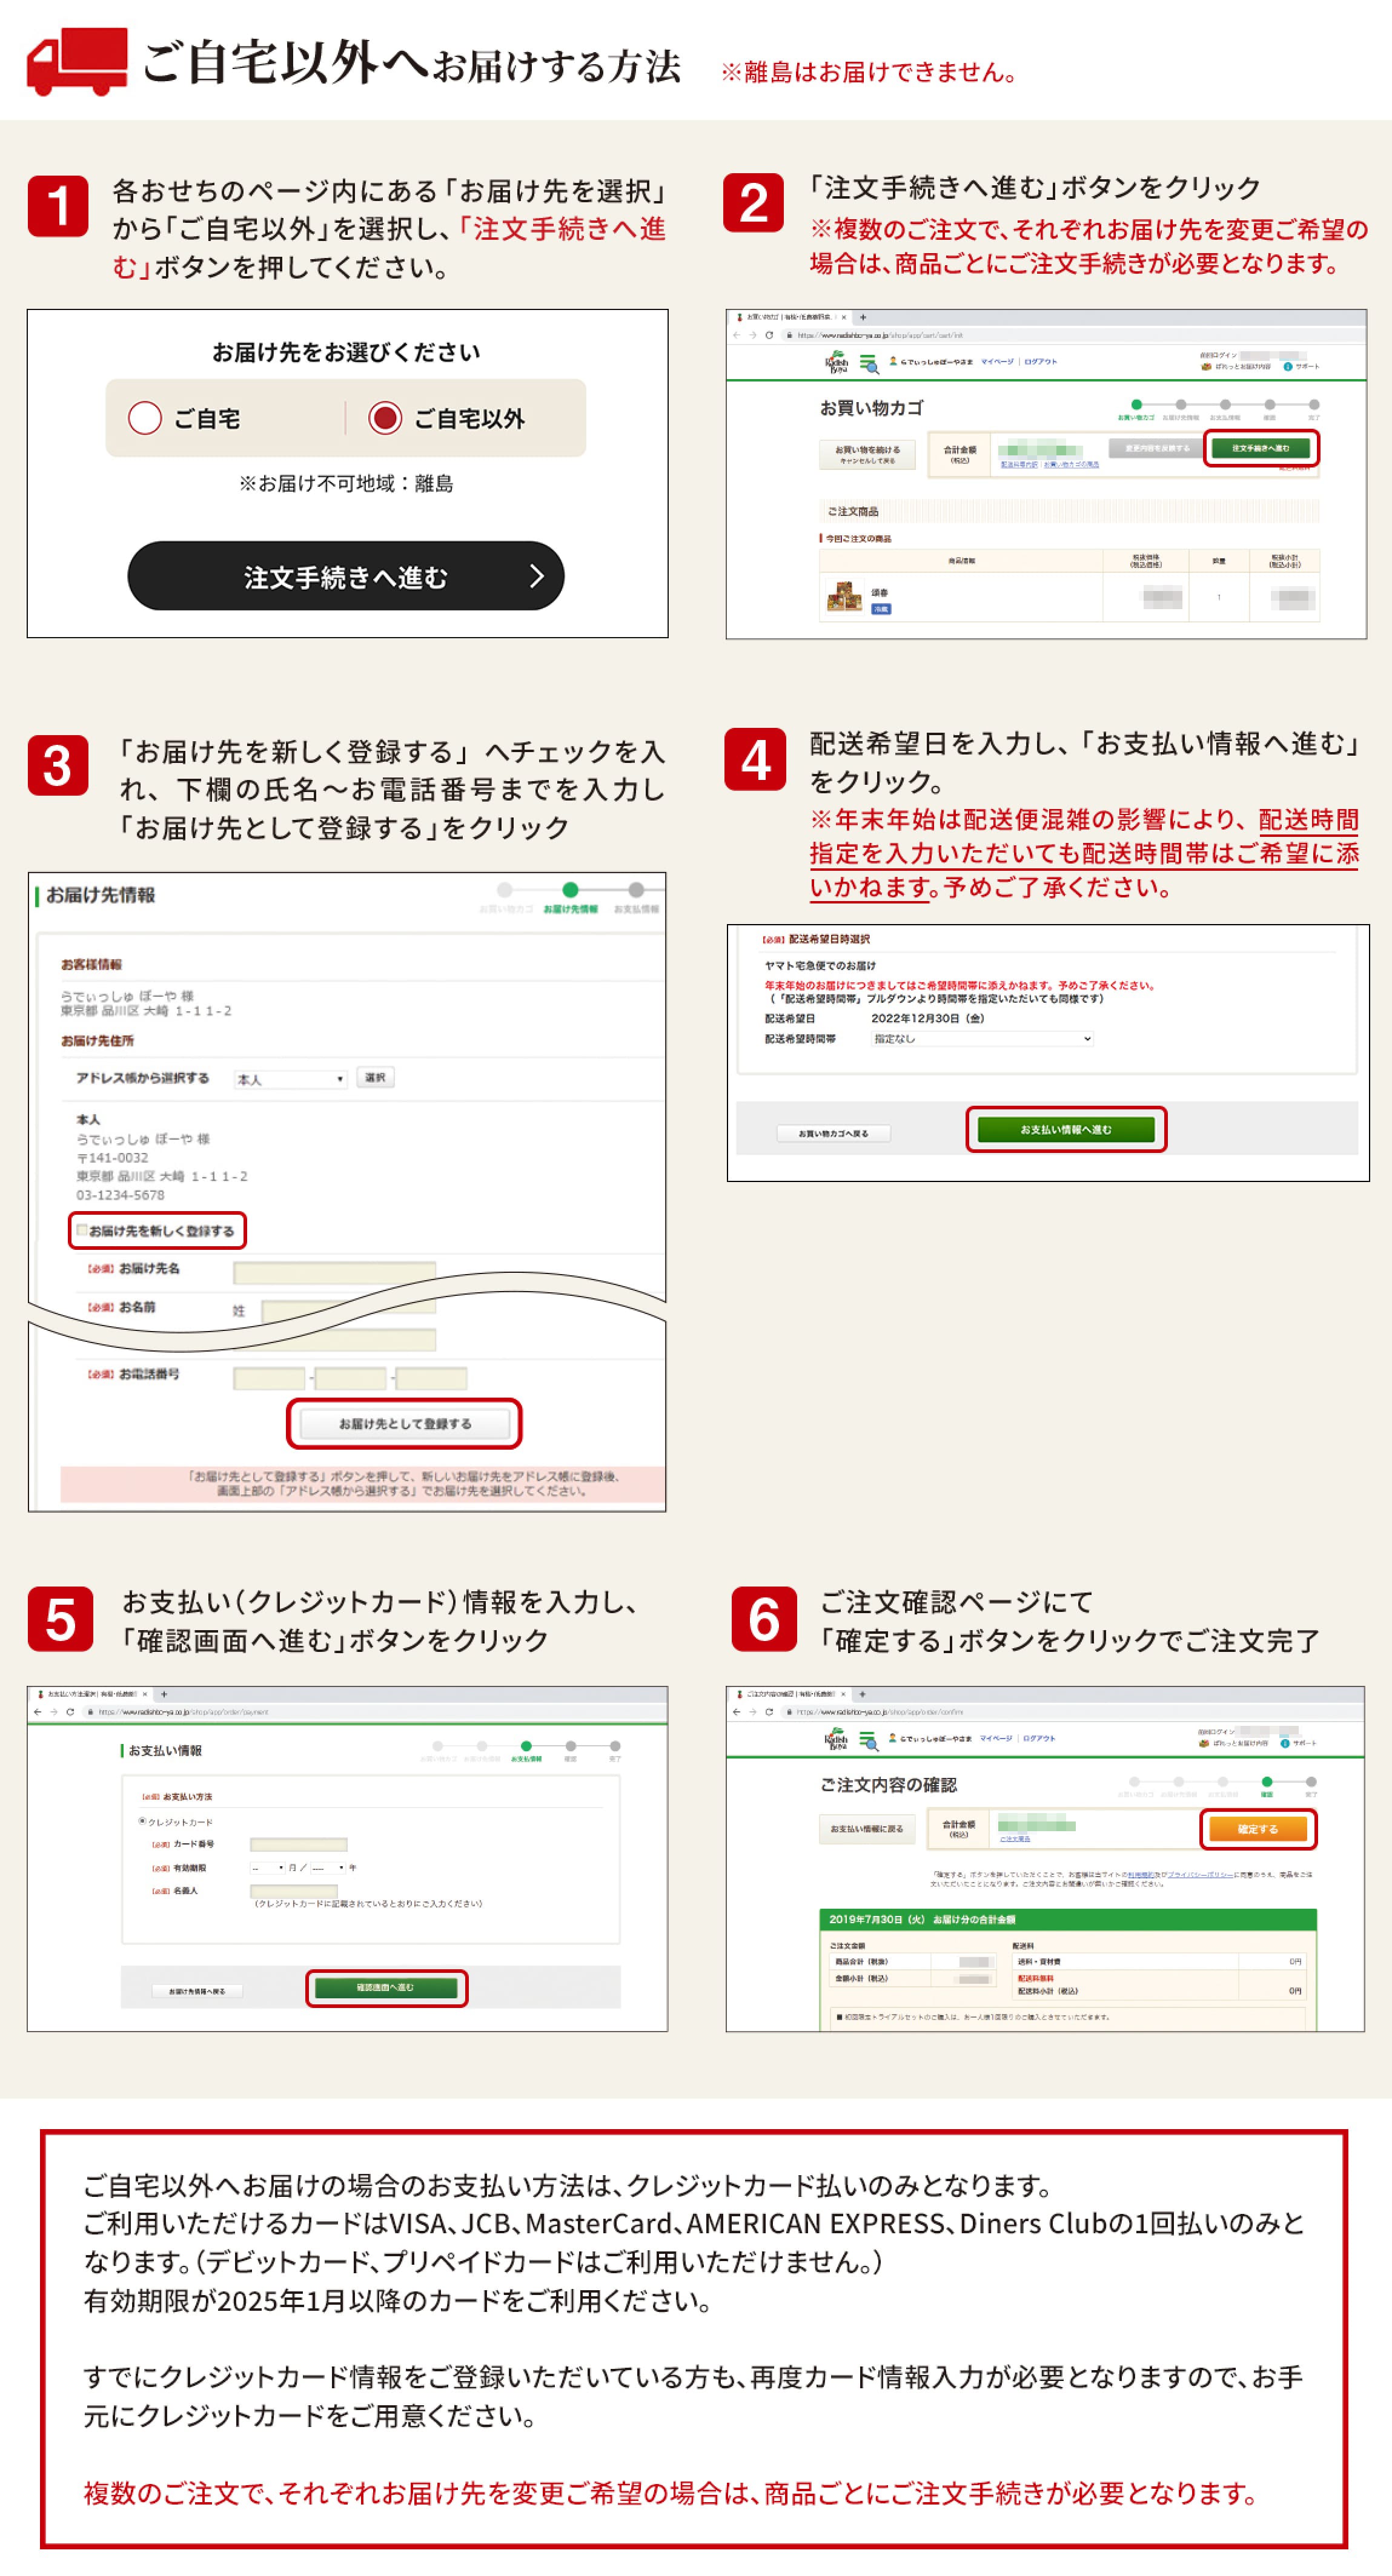This screenshot has height=2576, width=1392.
Task: Open a new tab beside the お支払い方法選択 tab
Action: pos(164,1694)
